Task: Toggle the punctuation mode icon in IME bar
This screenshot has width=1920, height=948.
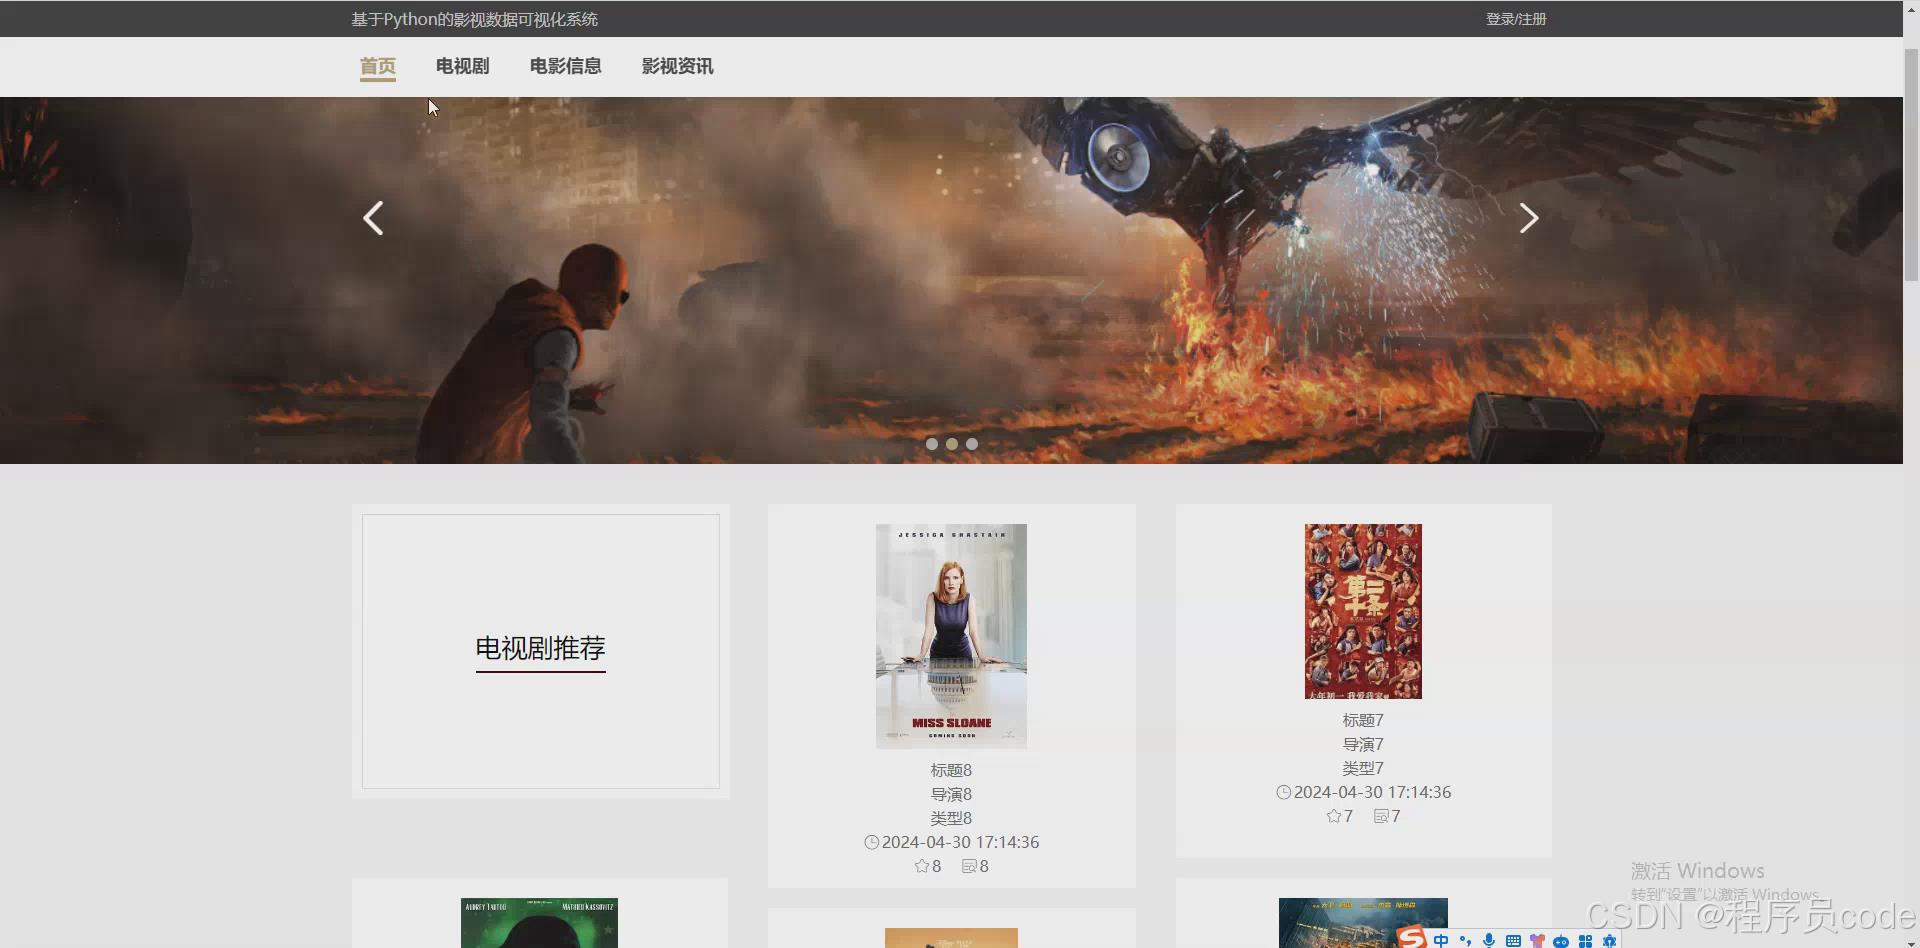Action: [x=1465, y=940]
